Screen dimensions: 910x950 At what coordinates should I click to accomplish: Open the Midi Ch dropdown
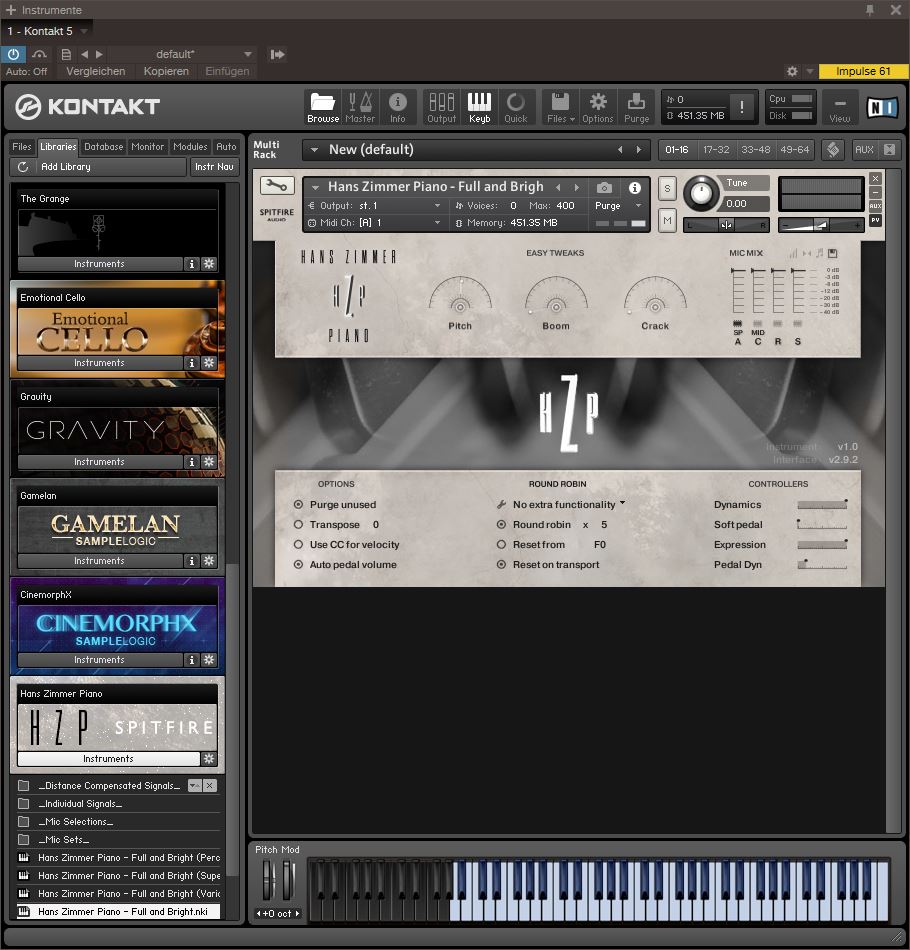click(x=437, y=222)
